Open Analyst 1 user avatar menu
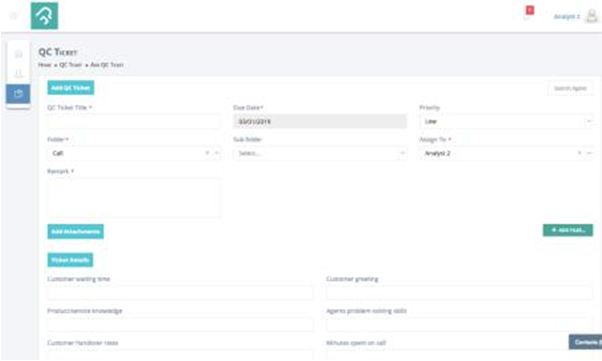 tap(592, 16)
